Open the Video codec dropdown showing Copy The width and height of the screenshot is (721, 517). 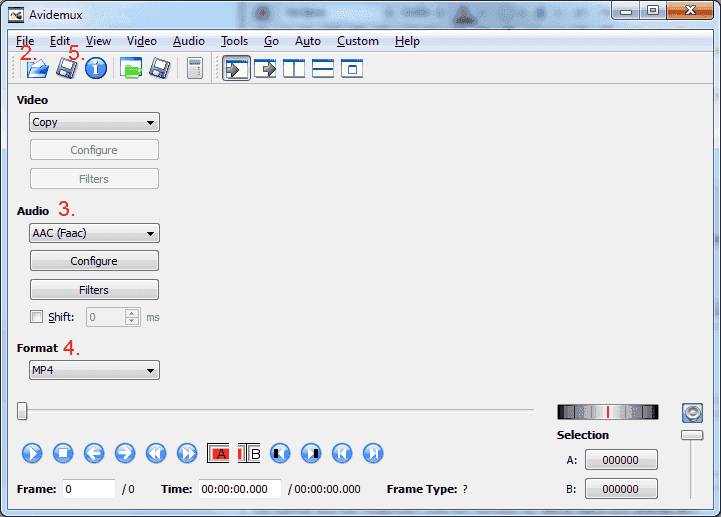tap(94, 122)
